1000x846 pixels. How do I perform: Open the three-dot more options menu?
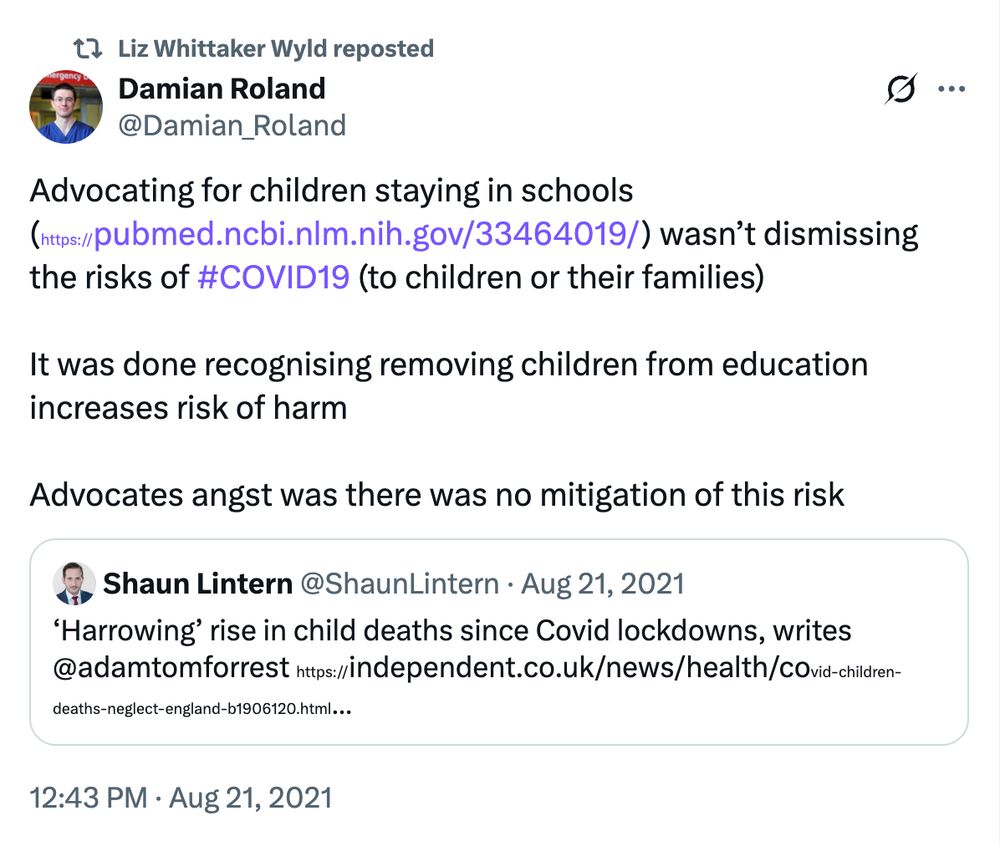952,89
